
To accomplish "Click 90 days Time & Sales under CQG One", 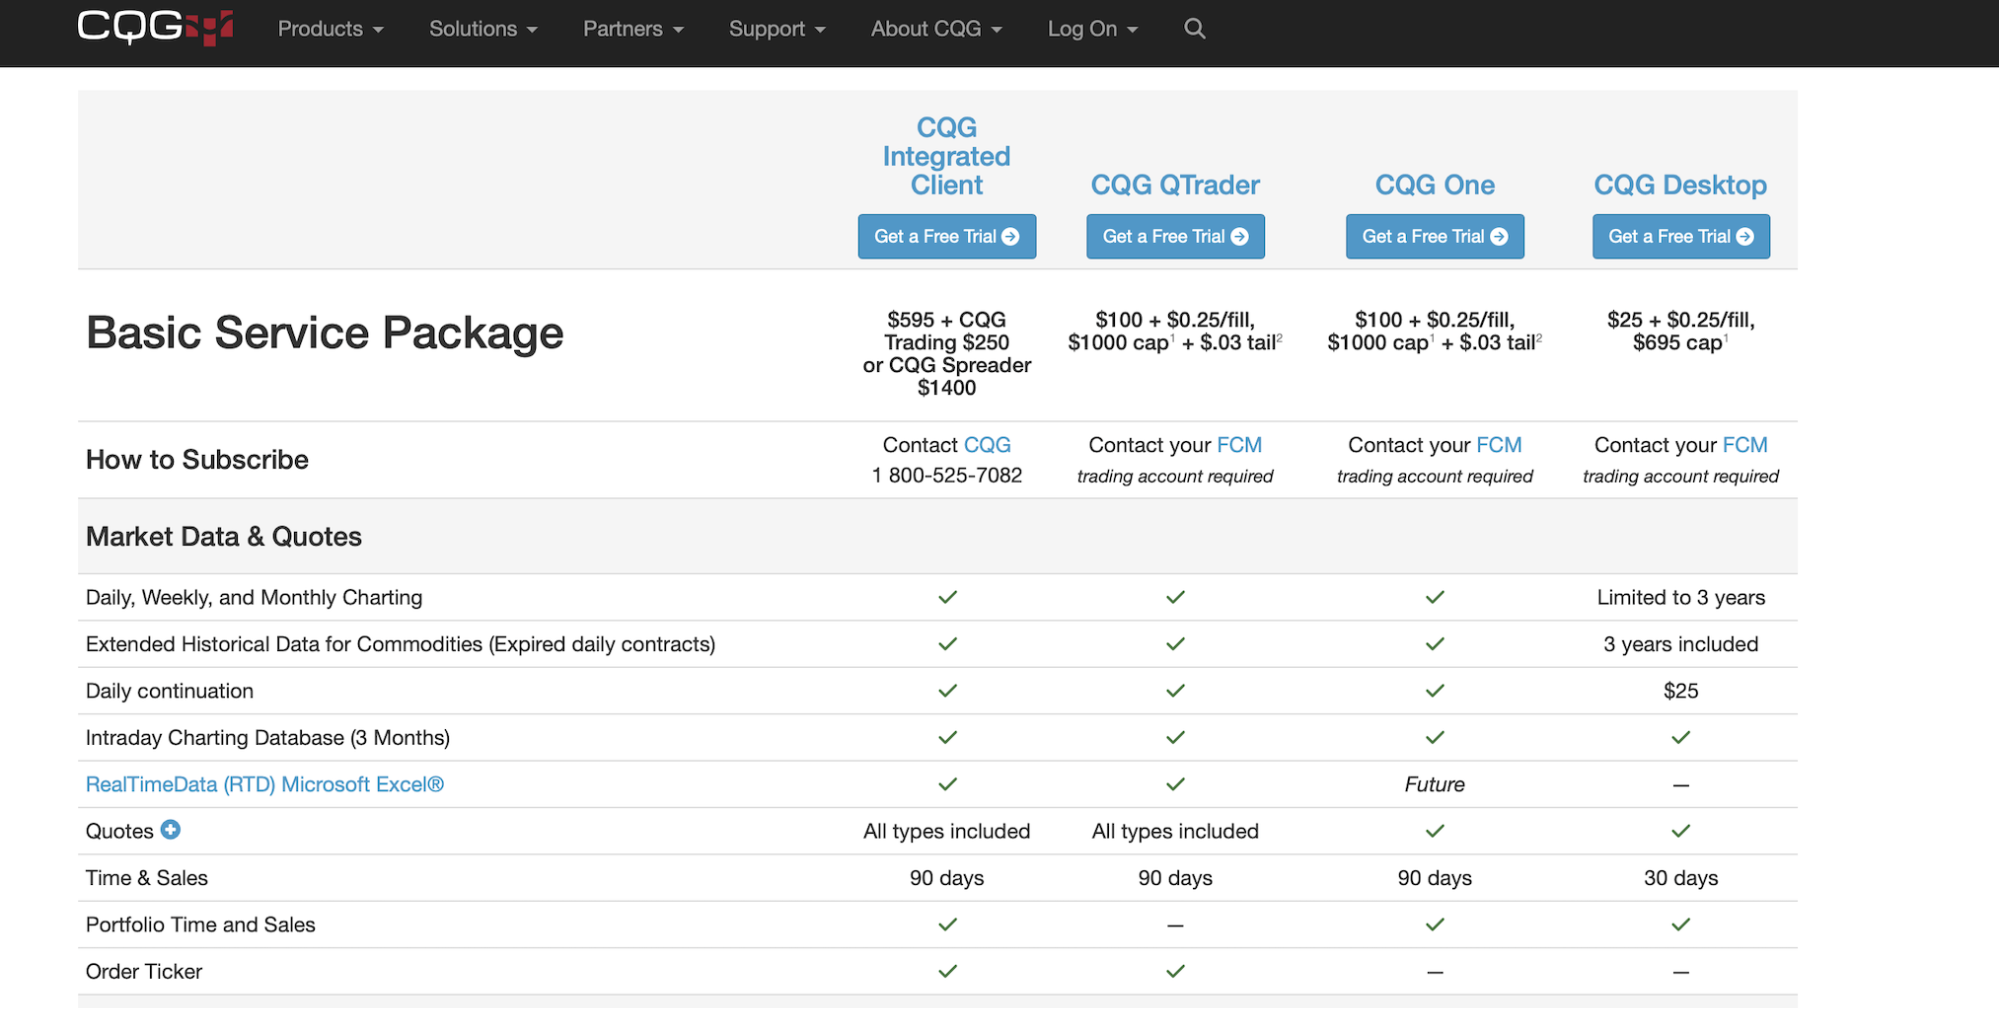I will [1434, 878].
